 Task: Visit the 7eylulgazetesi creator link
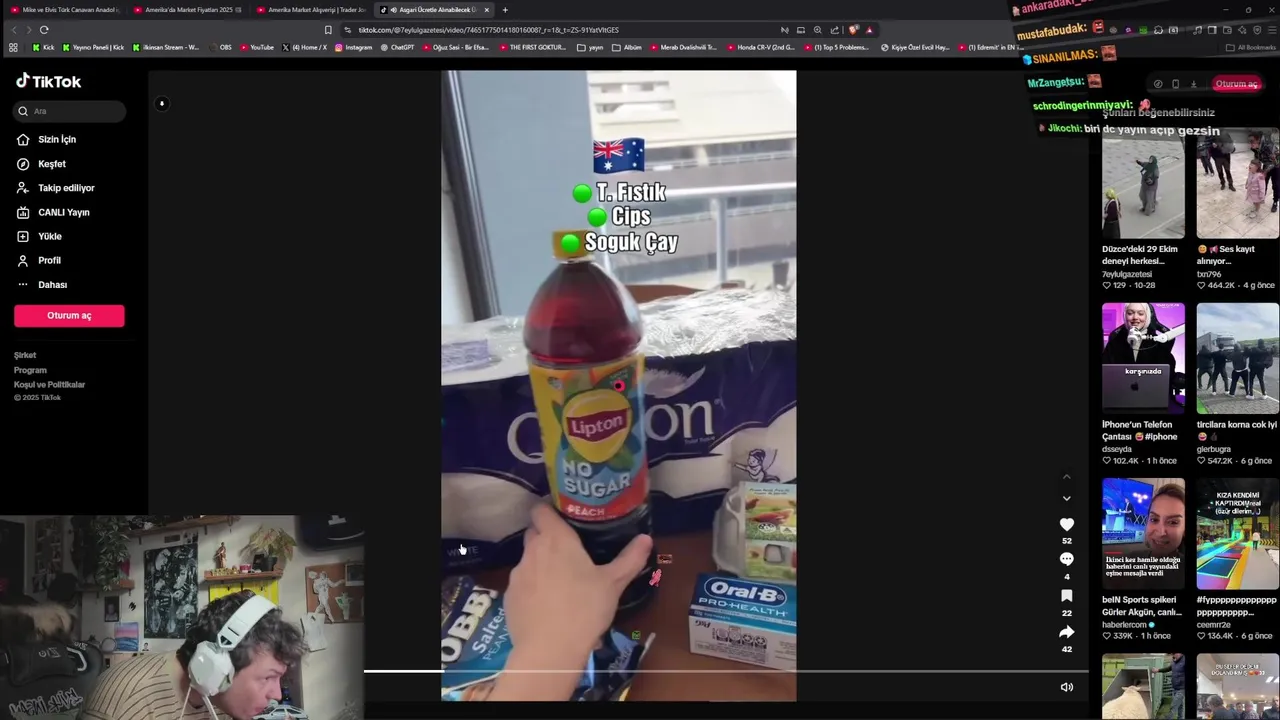coord(1127,274)
